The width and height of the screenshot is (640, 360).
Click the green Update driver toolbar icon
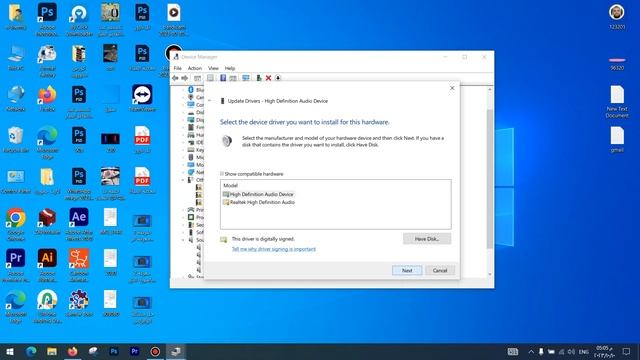259,78
